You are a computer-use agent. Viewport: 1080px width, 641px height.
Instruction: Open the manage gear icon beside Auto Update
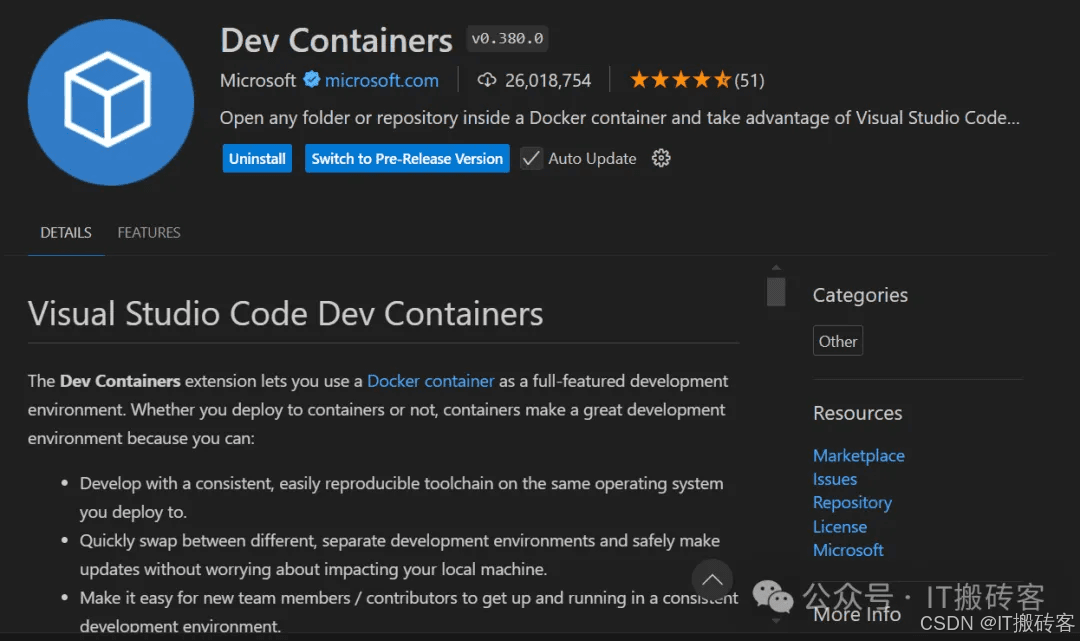(661, 158)
